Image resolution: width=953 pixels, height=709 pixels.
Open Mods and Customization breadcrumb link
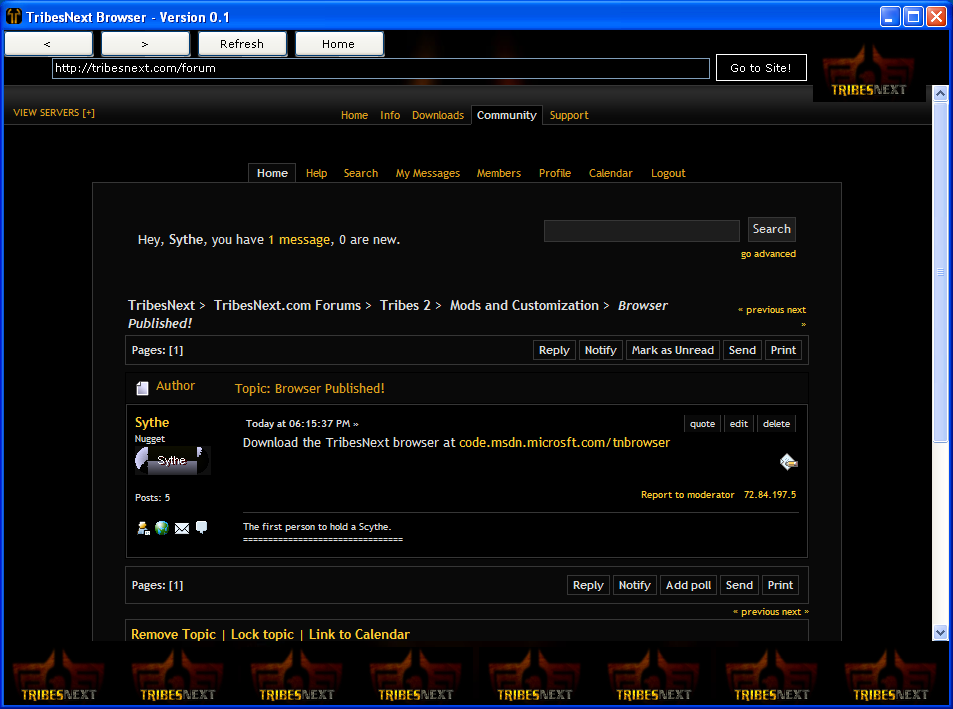tap(525, 305)
